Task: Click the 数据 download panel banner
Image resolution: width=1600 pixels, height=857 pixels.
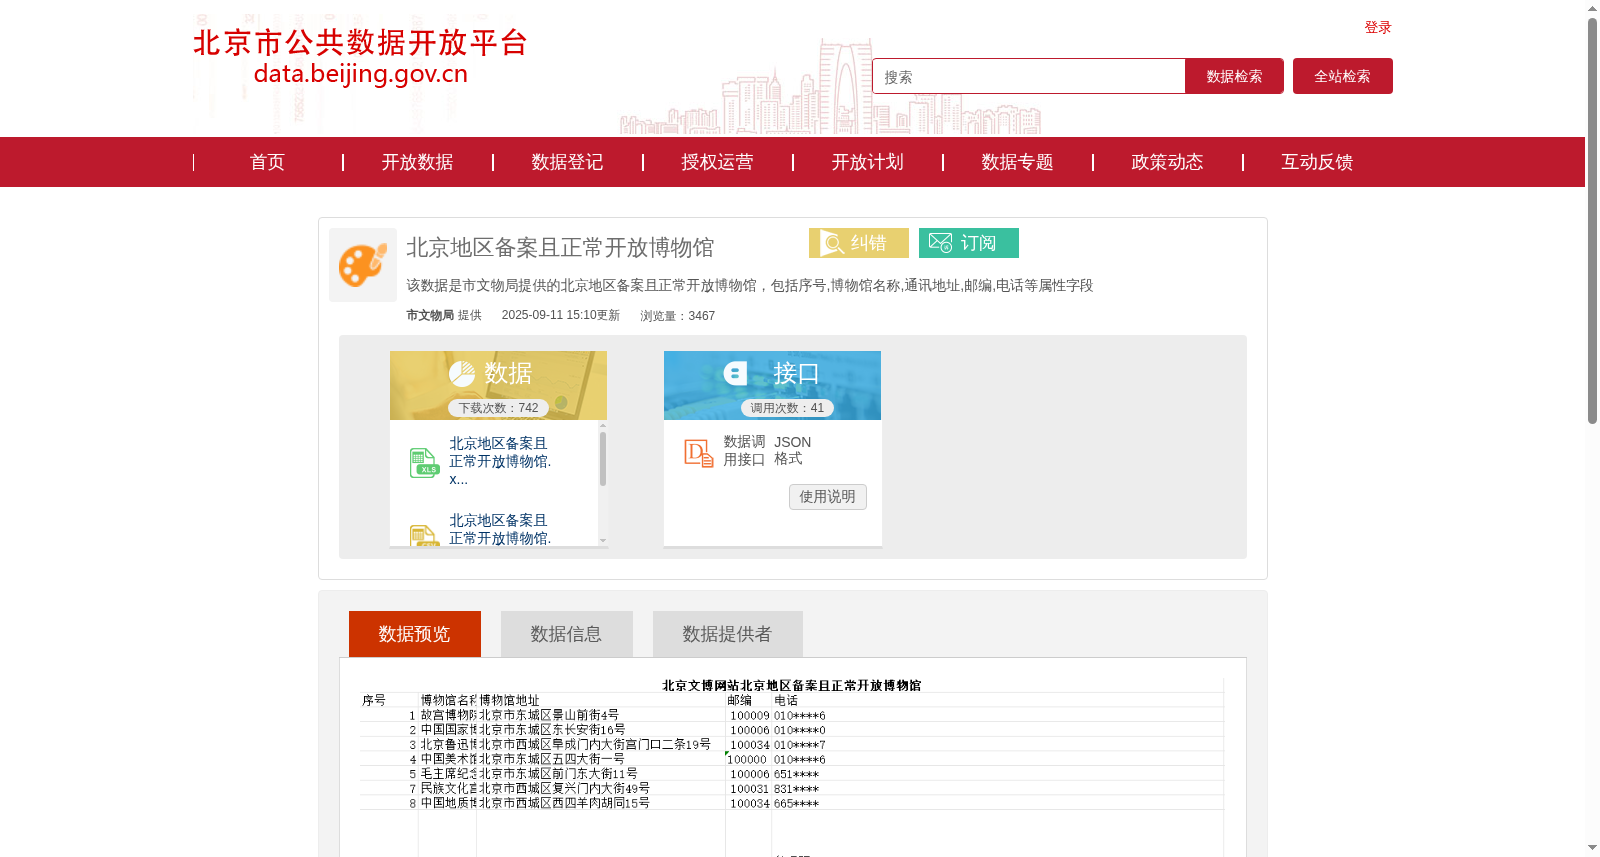Action: [x=498, y=385]
